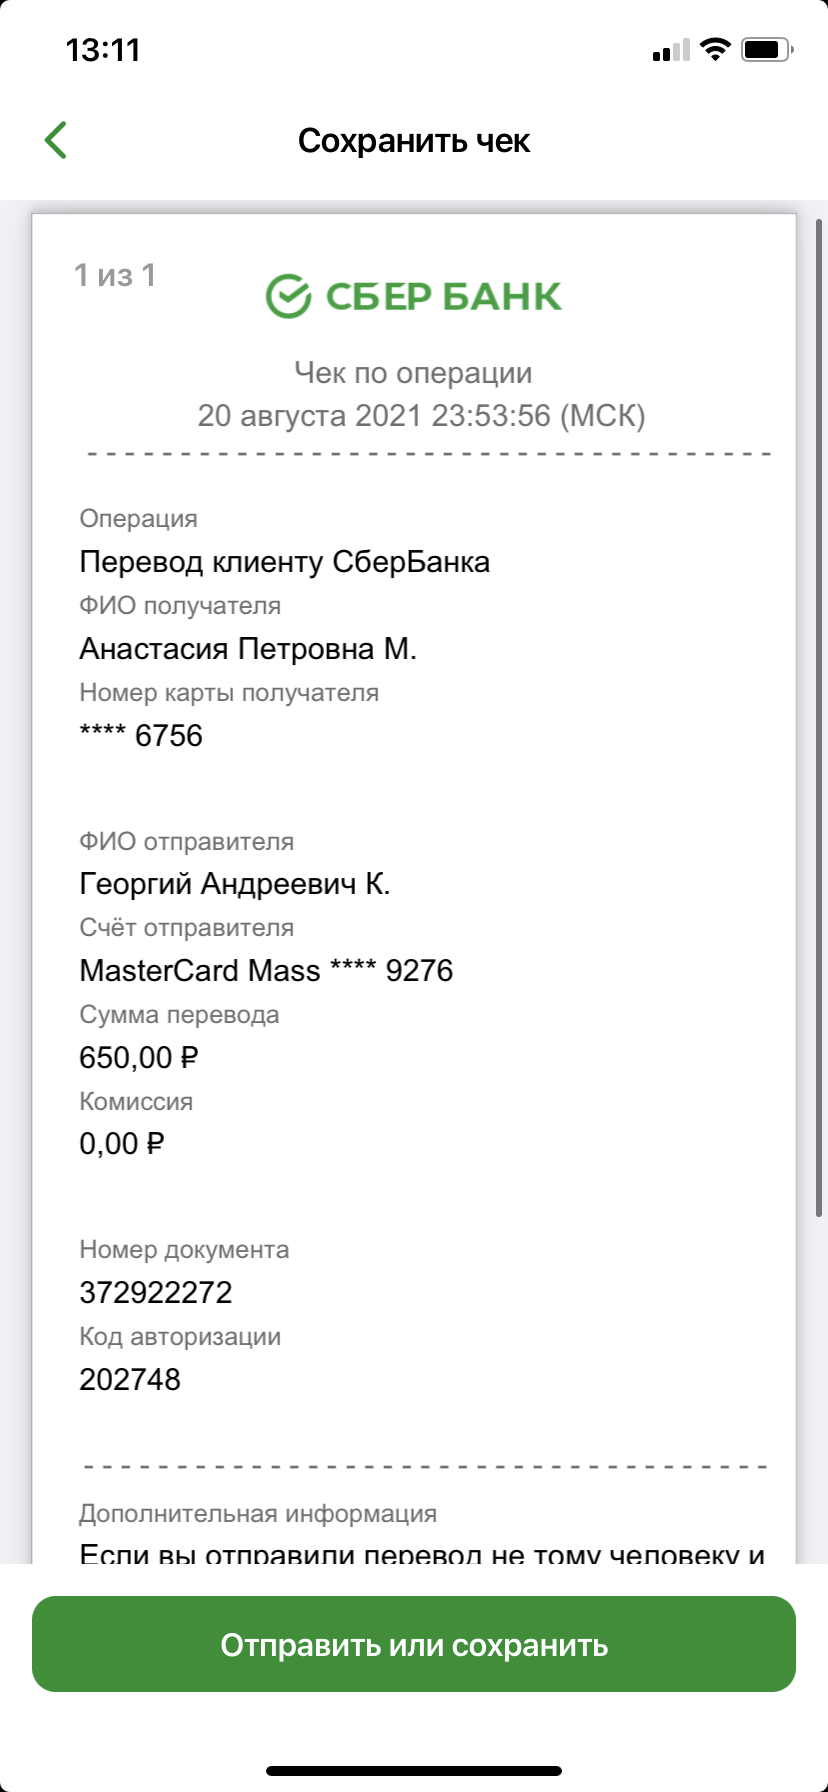Screen dimensions: 828x1792
Task: Tap recipient card number **** 6756
Action: 141,736
